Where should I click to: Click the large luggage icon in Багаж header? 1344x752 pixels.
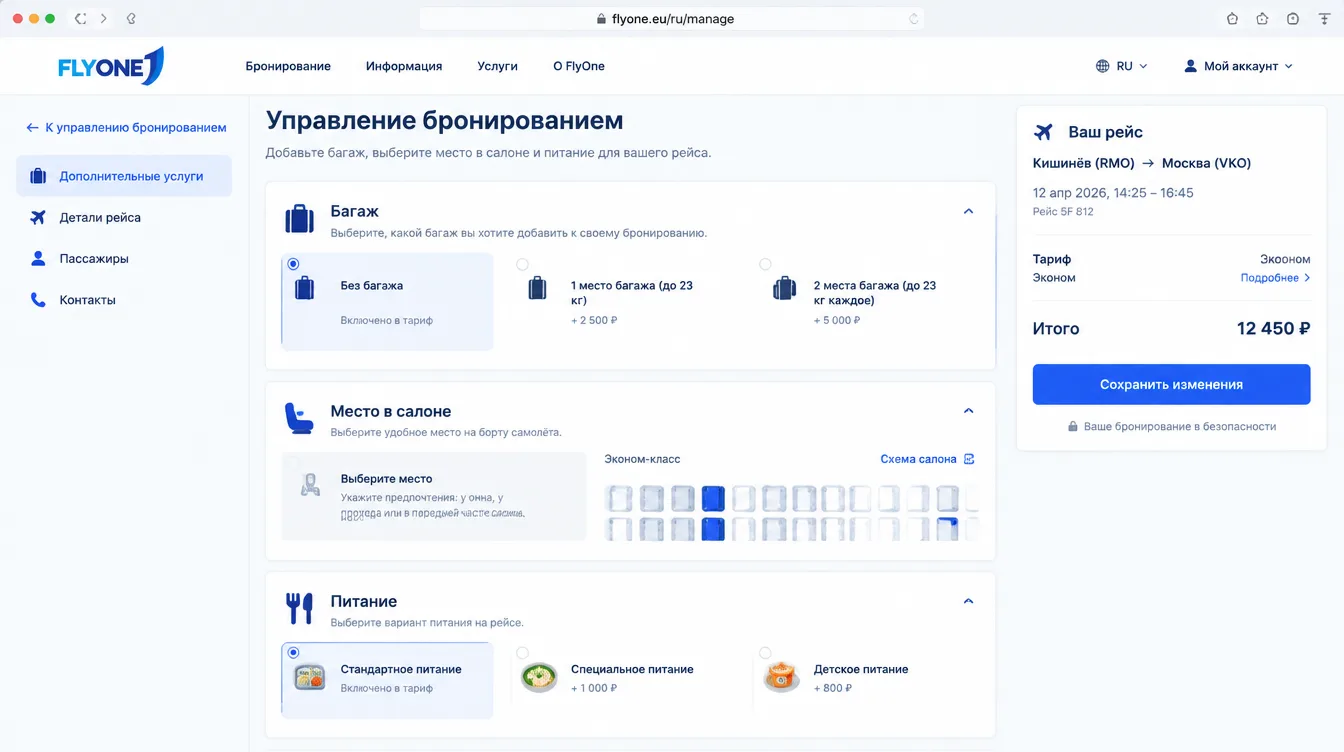click(300, 218)
